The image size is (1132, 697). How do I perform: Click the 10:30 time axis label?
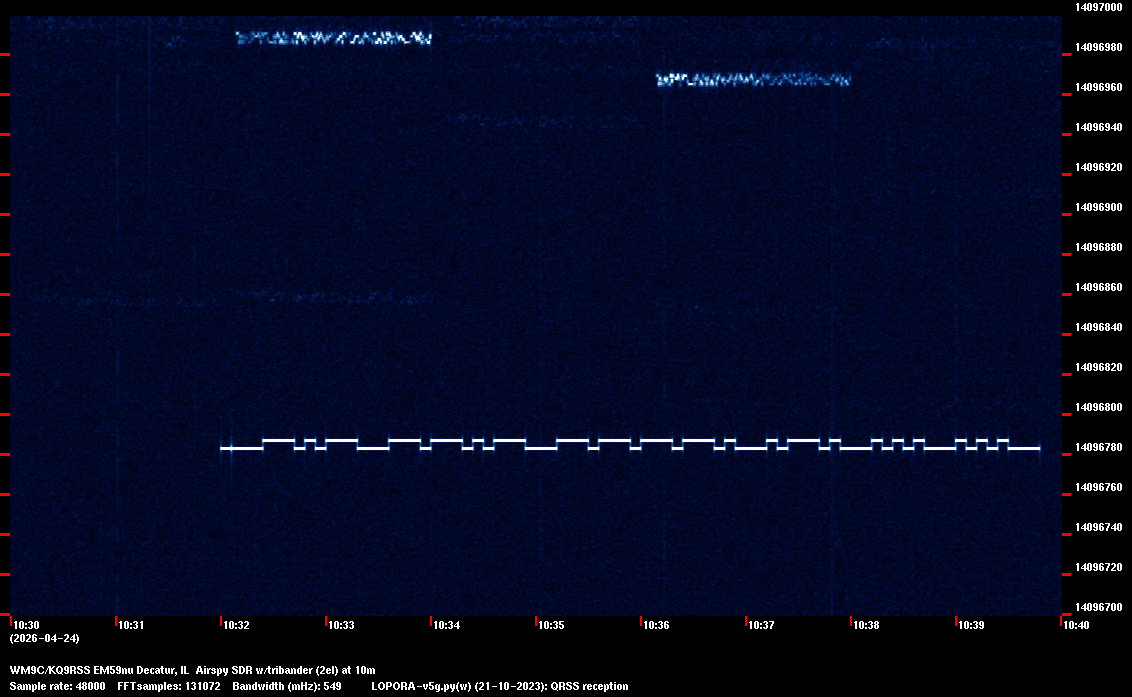tap(26, 625)
